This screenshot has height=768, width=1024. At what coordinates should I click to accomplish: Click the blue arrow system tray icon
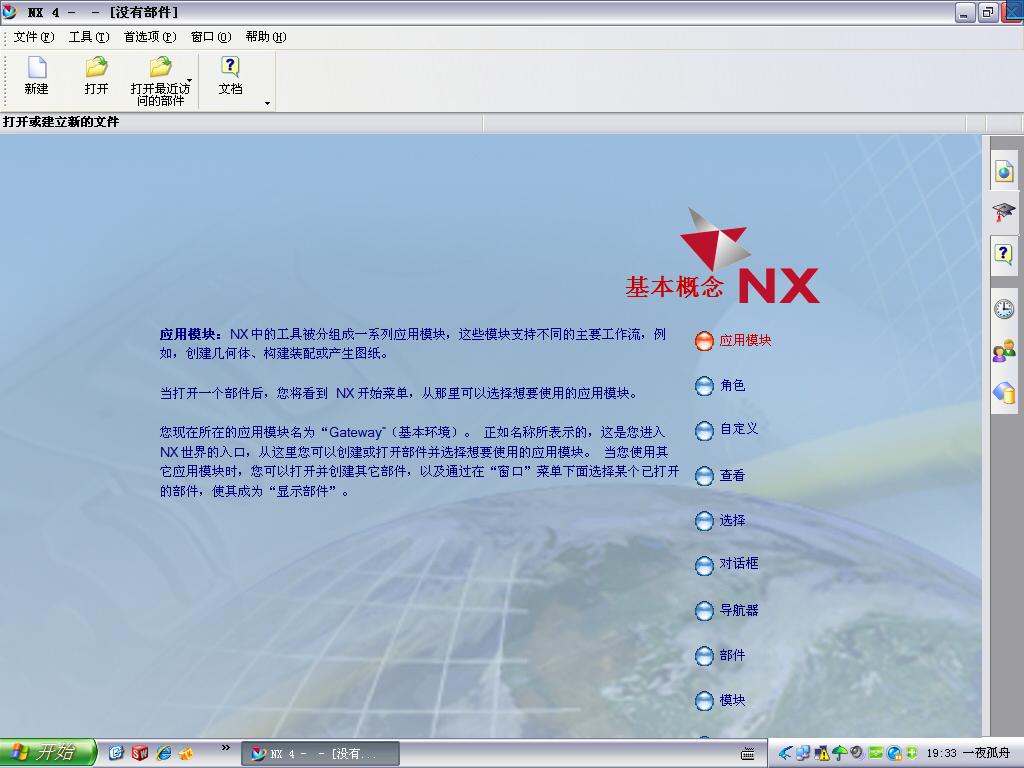tap(784, 753)
